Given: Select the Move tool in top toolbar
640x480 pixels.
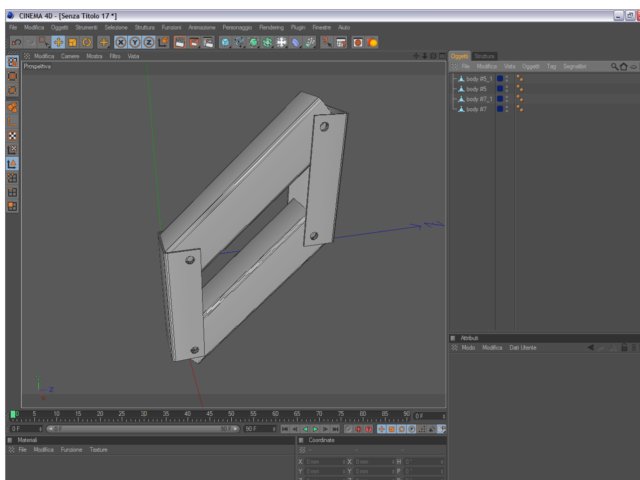Looking at the screenshot, I should tap(58, 42).
